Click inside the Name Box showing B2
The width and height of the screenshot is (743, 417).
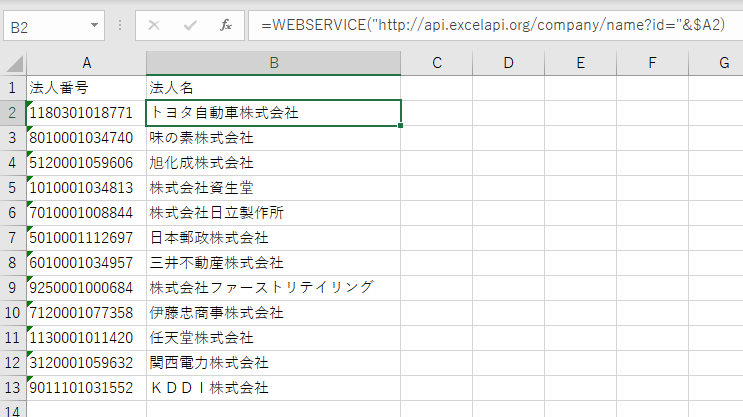[x=45, y=25]
